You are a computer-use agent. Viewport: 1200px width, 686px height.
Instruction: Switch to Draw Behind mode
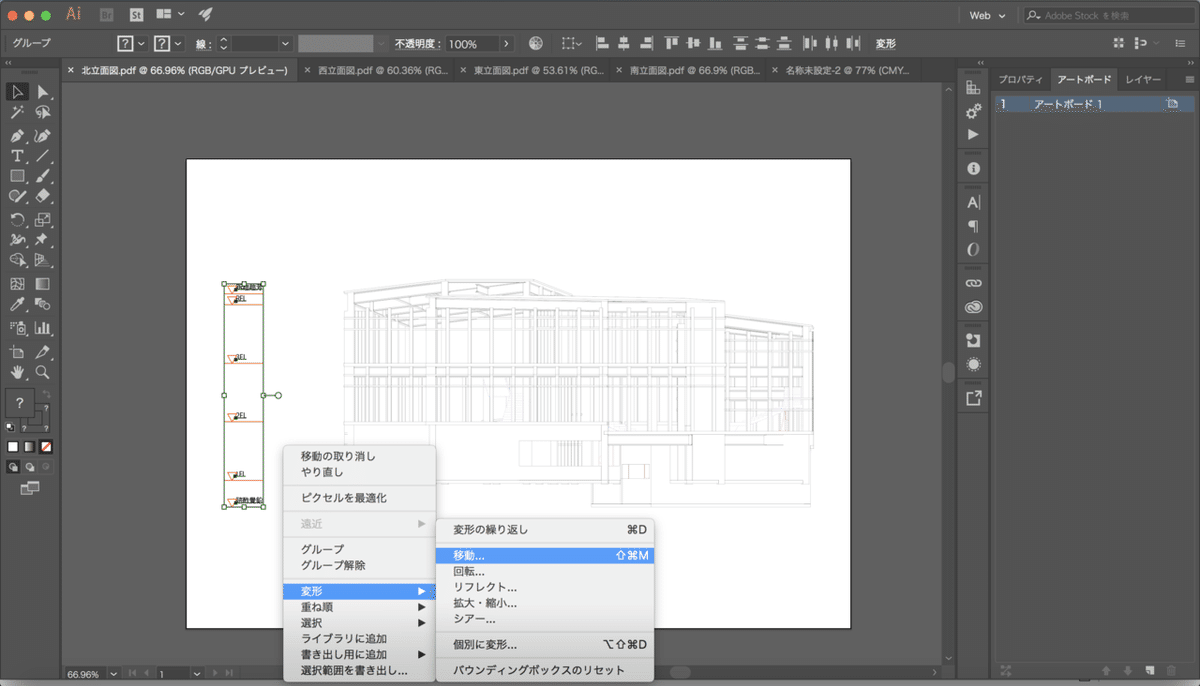(x=29, y=466)
